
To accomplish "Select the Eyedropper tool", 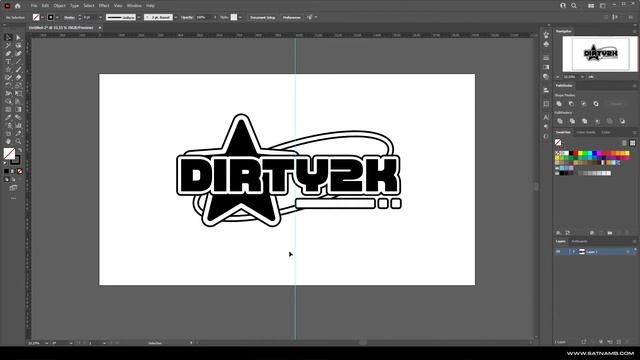I will point(8,118).
